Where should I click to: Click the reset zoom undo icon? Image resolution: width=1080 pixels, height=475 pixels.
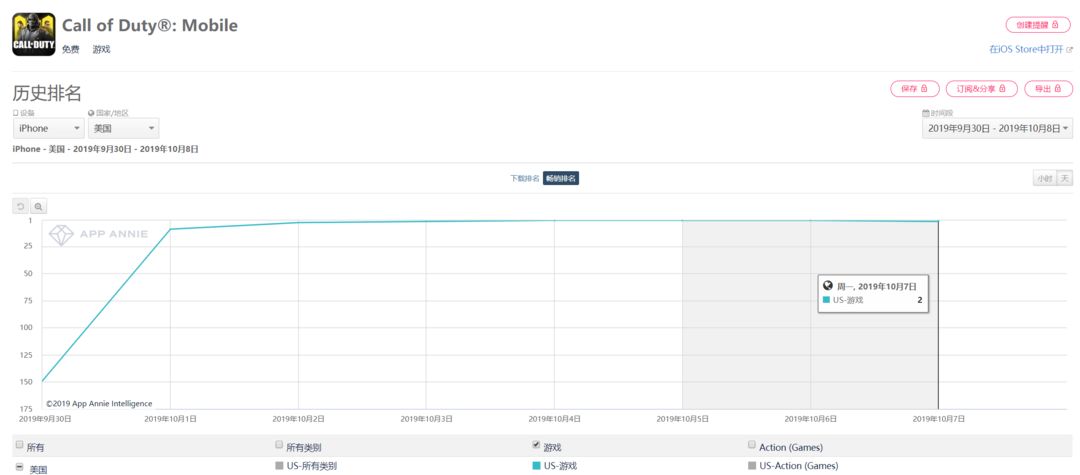pyautogui.click(x=21, y=206)
